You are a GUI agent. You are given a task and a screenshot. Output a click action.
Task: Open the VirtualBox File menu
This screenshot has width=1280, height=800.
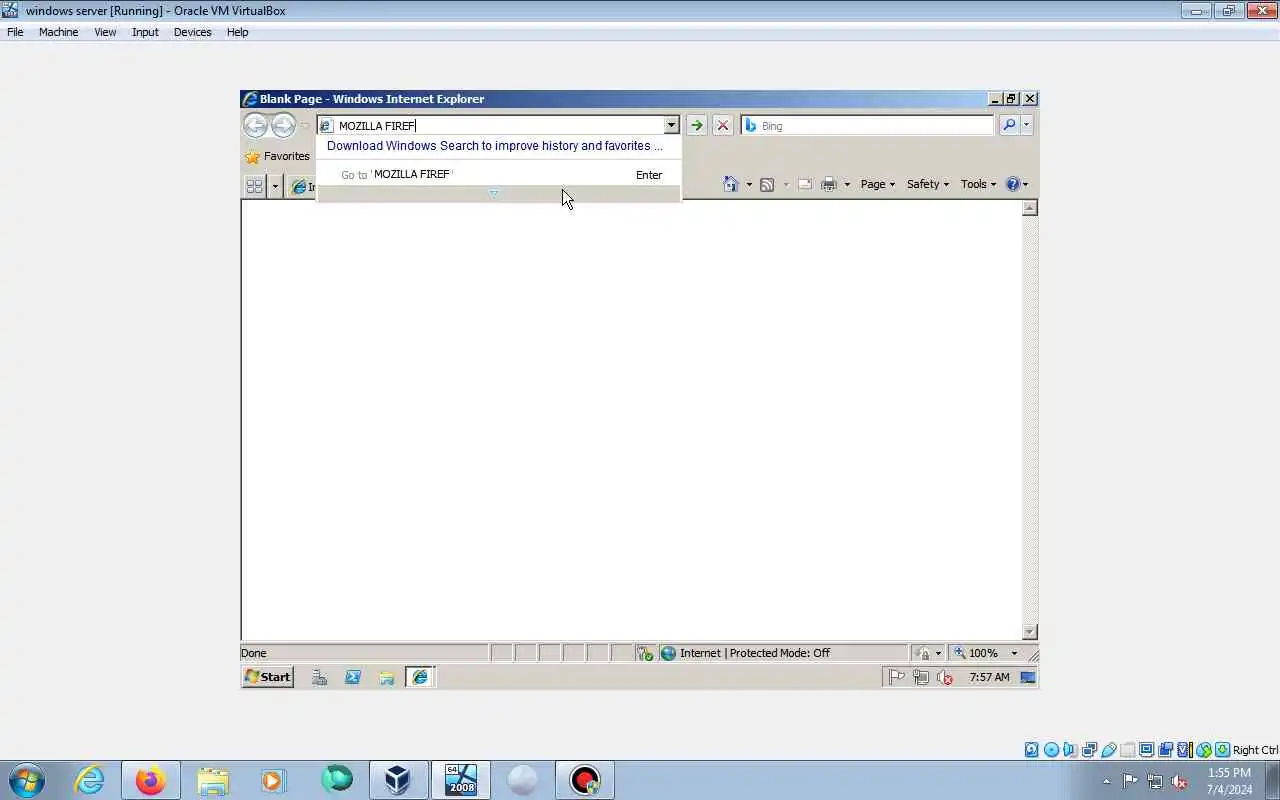pyautogui.click(x=15, y=32)
